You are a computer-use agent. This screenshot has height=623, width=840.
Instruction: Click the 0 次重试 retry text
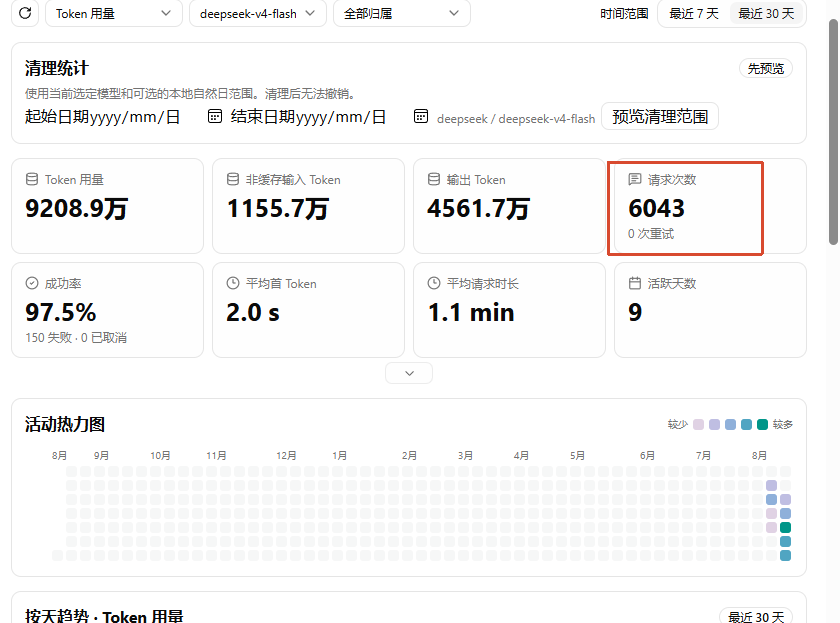(651, 234)
